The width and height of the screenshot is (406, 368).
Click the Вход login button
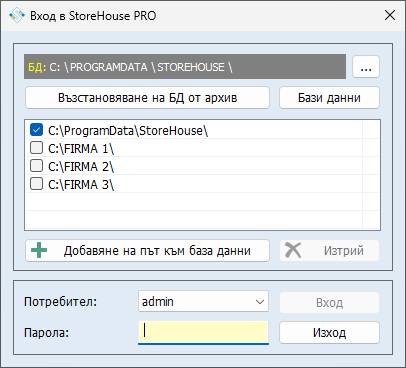tap(329, 302)
